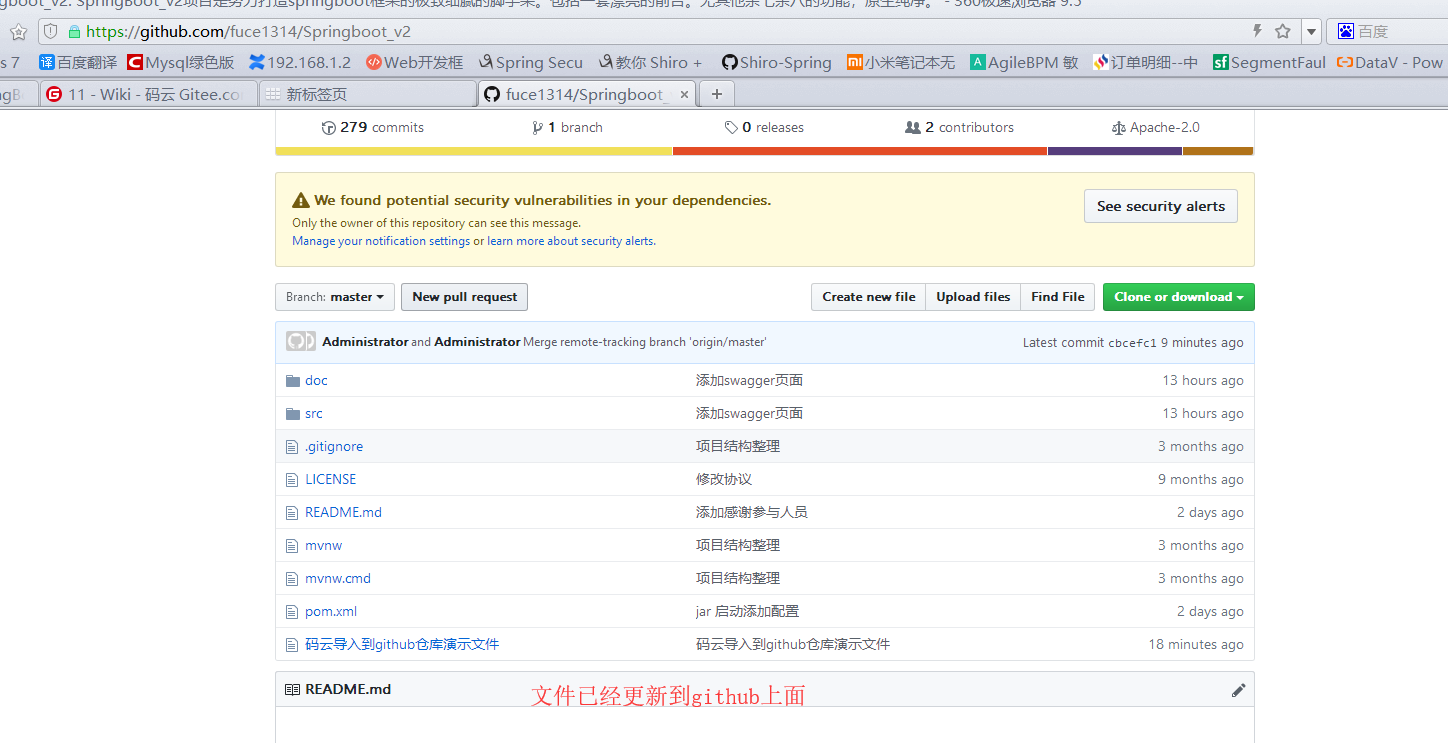Click the Baidu paw search engine icon
The width and height of the screenshot is (1448, 743).
(1345, 32)
